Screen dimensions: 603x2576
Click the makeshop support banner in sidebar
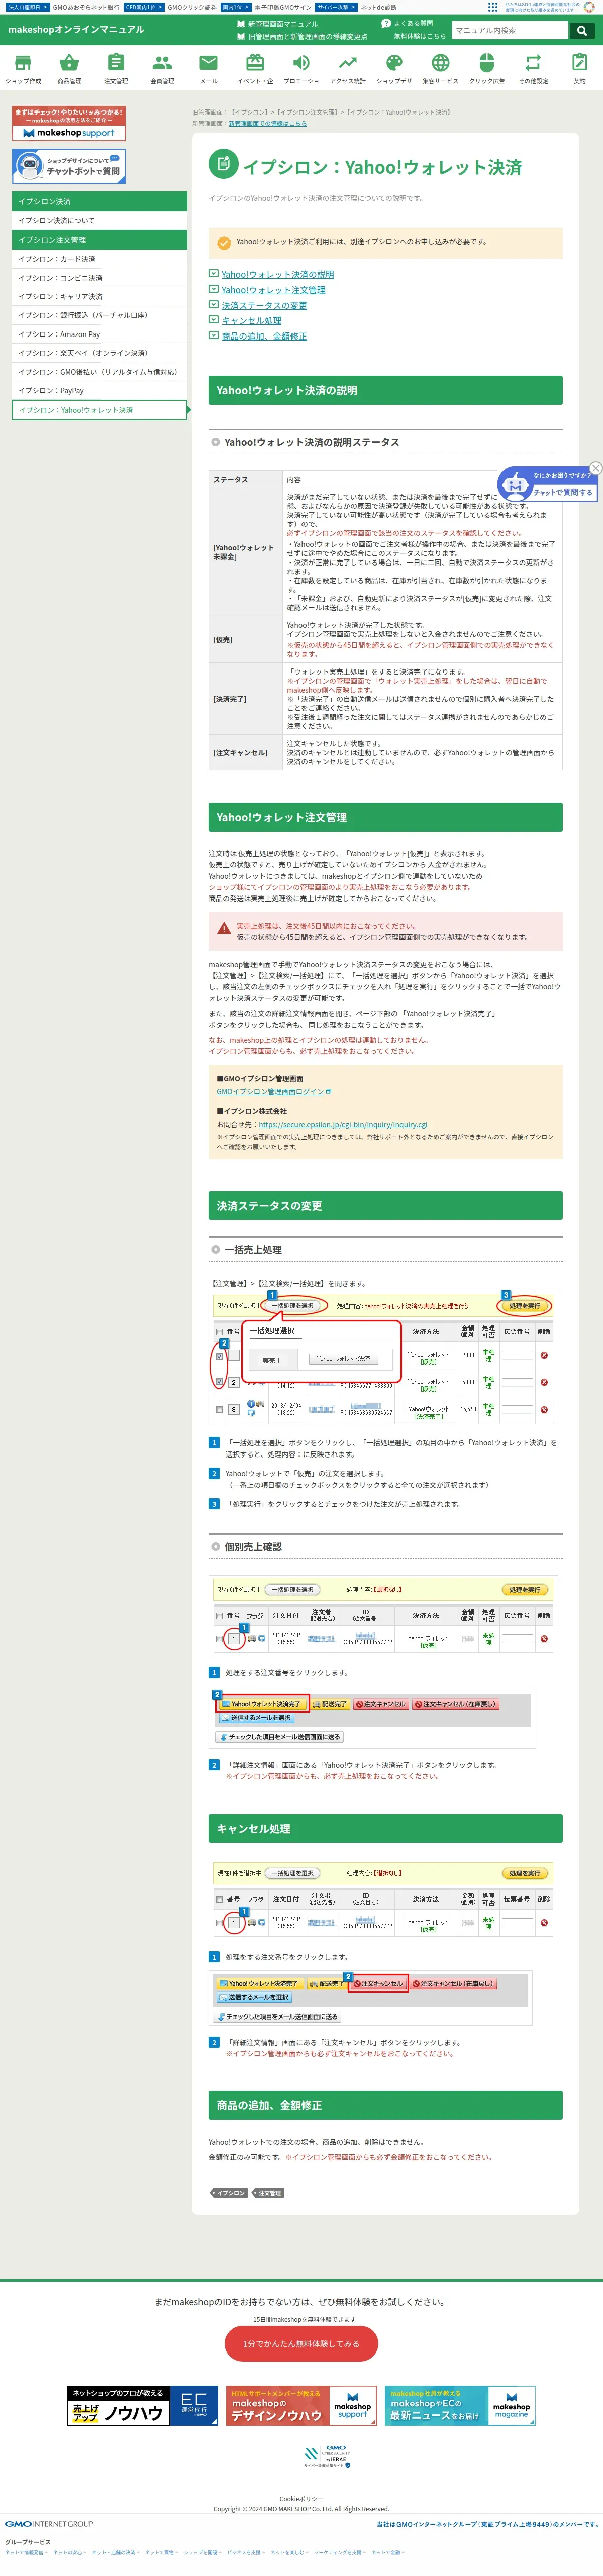click(x=69, y=124)
